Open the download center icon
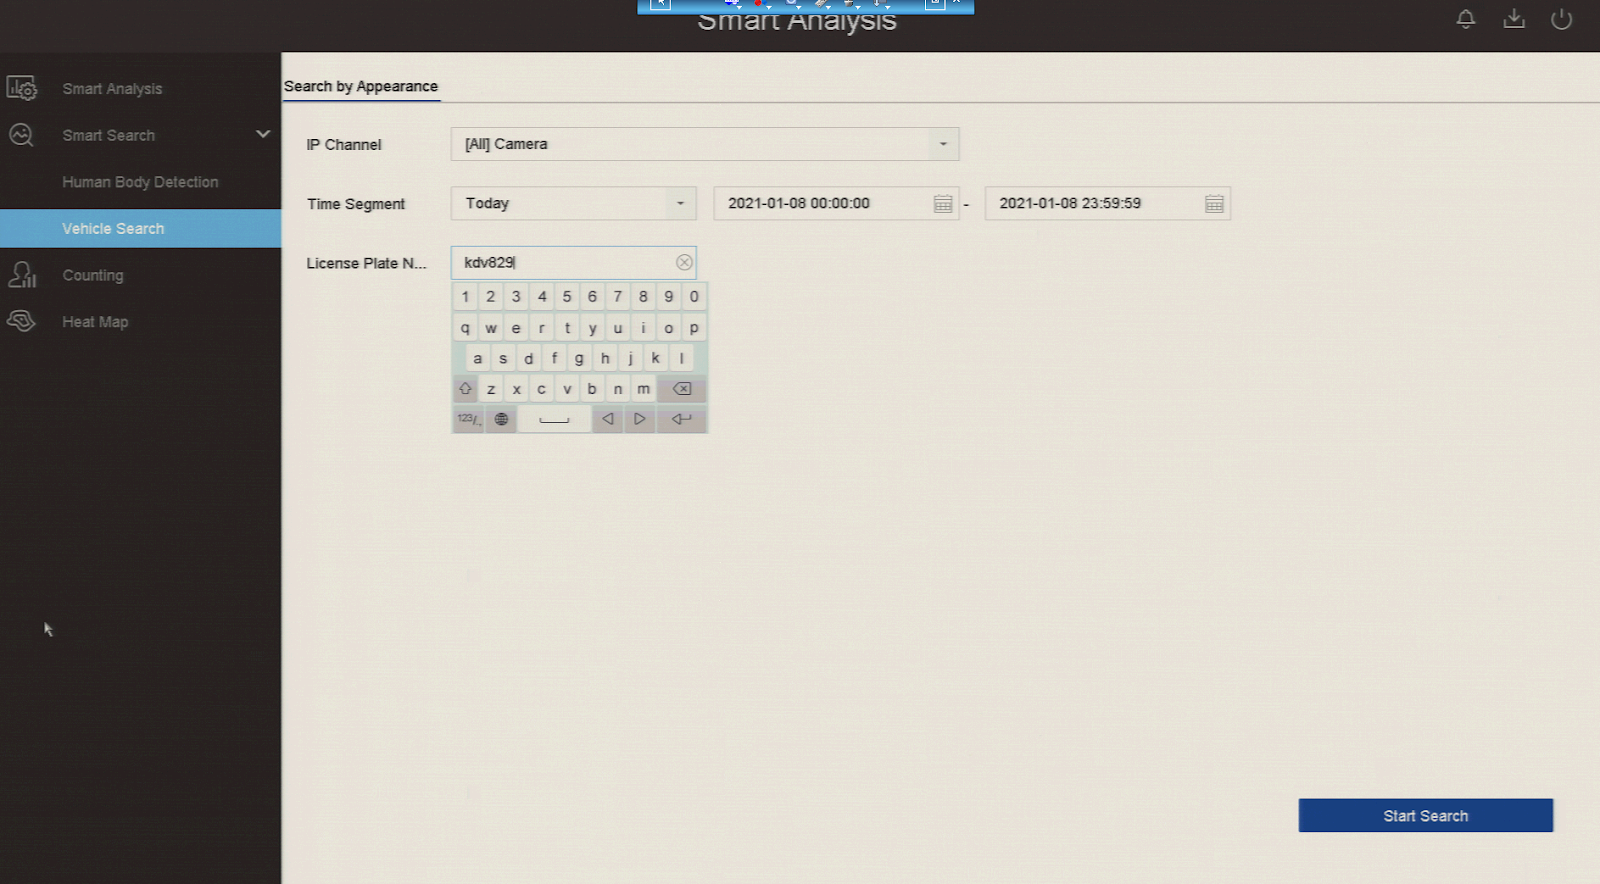The image size is (1600, 884). click(x=1514, y=19)
